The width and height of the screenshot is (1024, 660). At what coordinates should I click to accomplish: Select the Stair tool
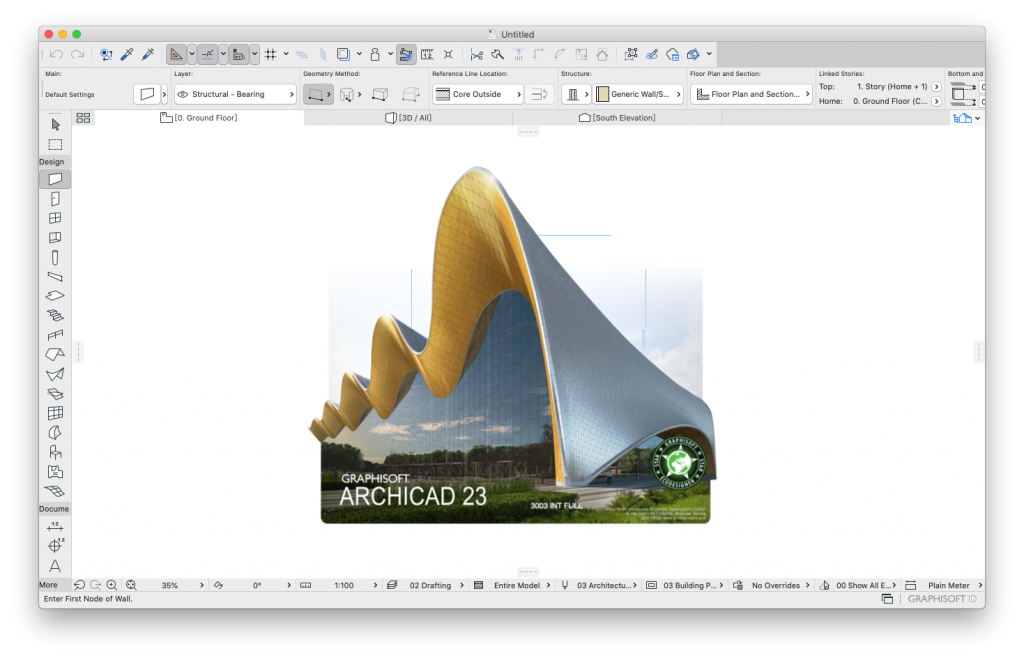(55, 315)
